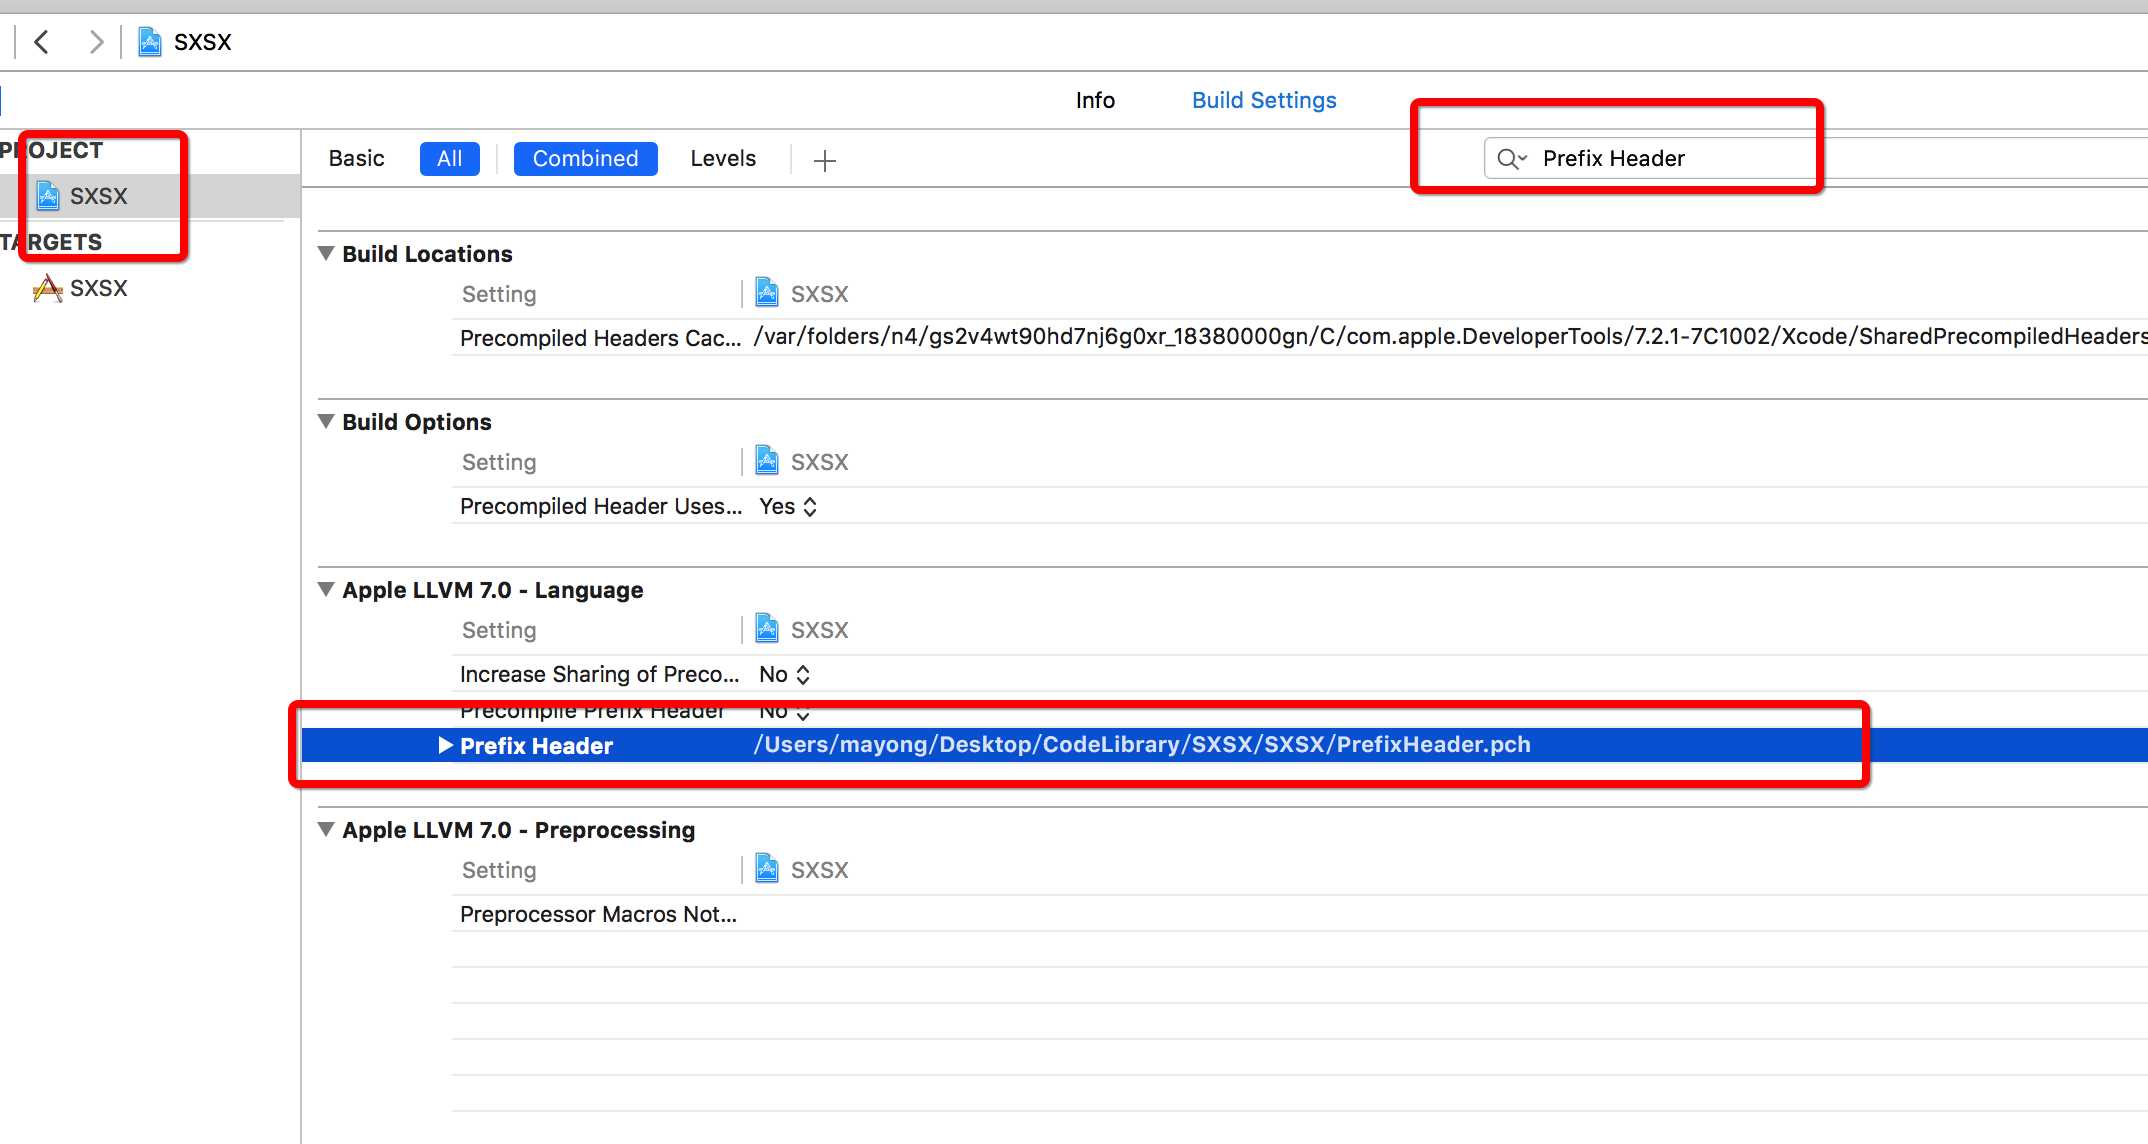
Task: Go back with the left chevron
Action: click(x=41, y=42)
